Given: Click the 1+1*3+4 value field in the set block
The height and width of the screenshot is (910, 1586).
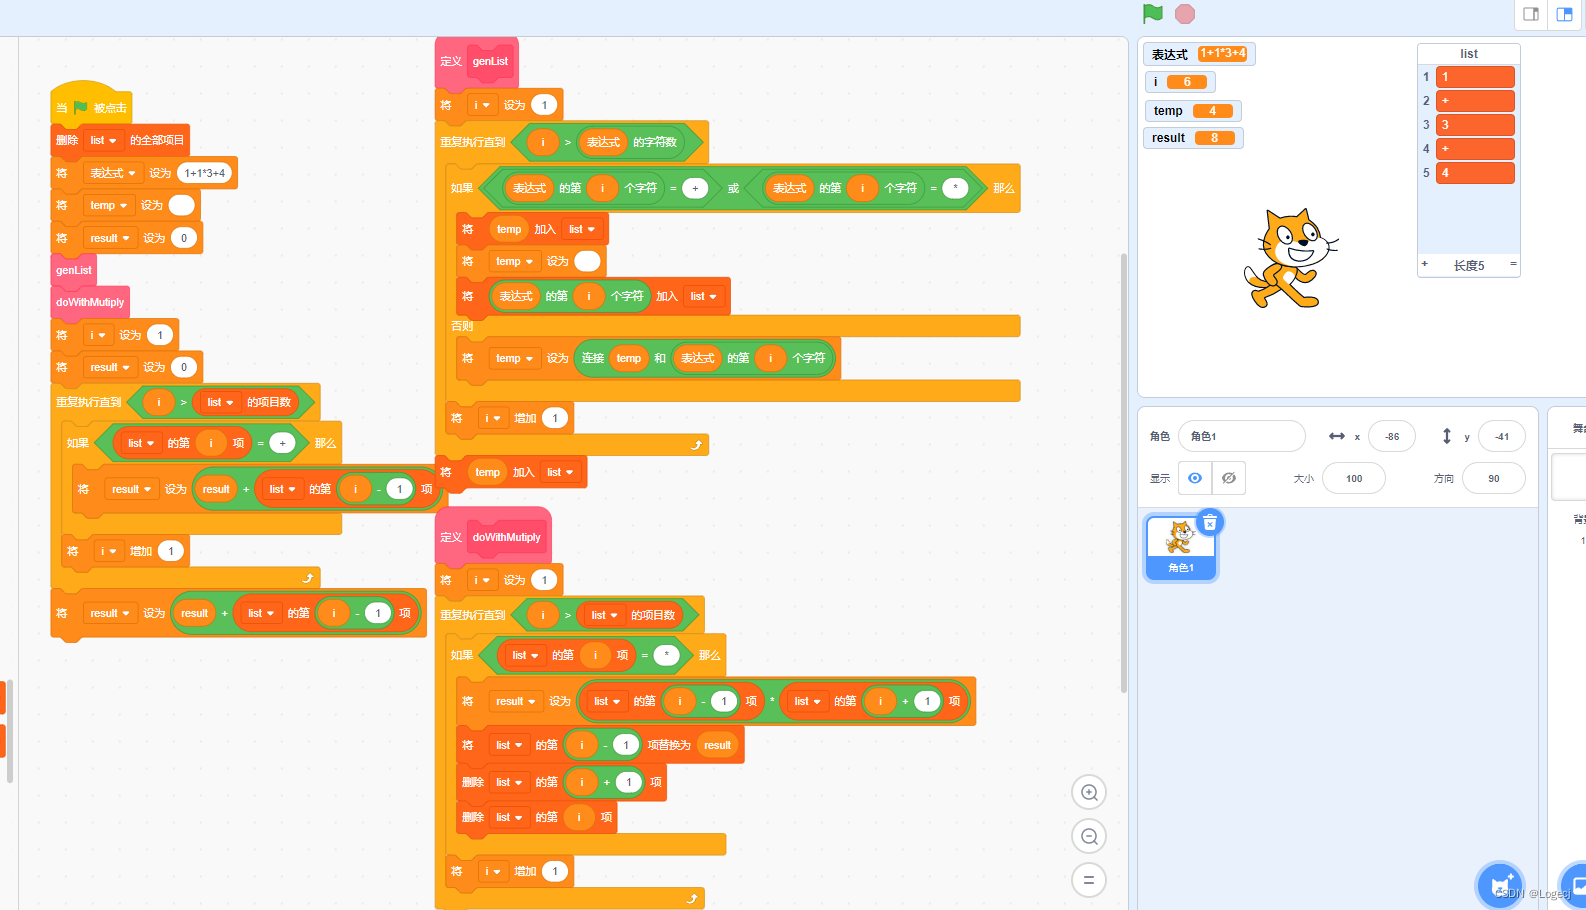Looking at the screenshot, I should pos(205,173).
